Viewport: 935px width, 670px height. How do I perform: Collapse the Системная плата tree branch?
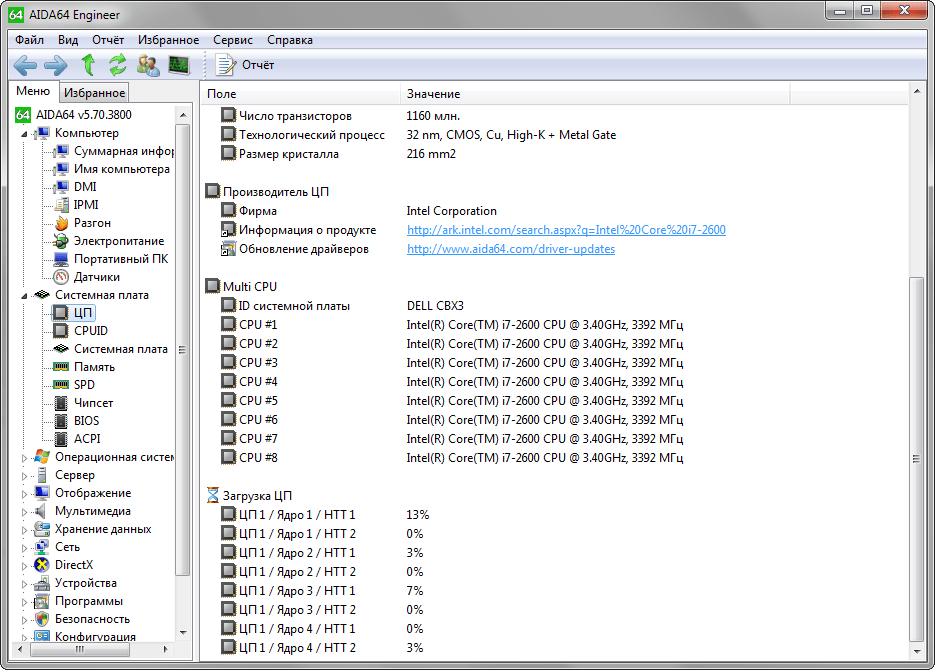click(x=25, y=296)
